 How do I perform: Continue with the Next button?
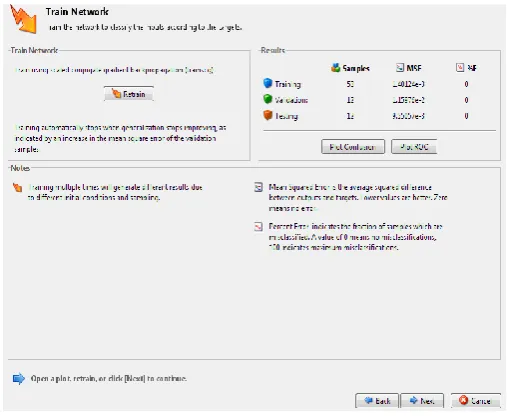click(422, 401)
